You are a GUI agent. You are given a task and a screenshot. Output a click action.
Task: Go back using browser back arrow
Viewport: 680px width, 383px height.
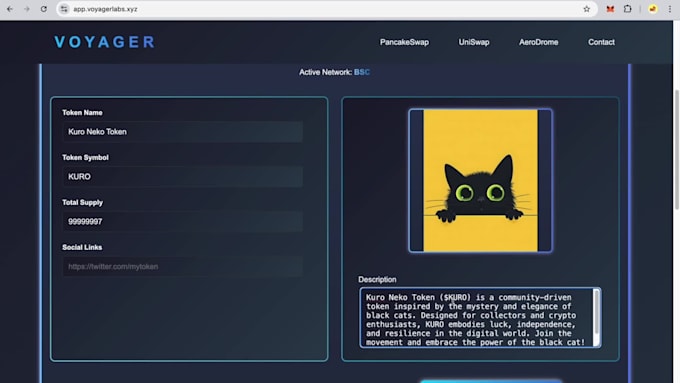pyautogui.click(x=10, y=9)
